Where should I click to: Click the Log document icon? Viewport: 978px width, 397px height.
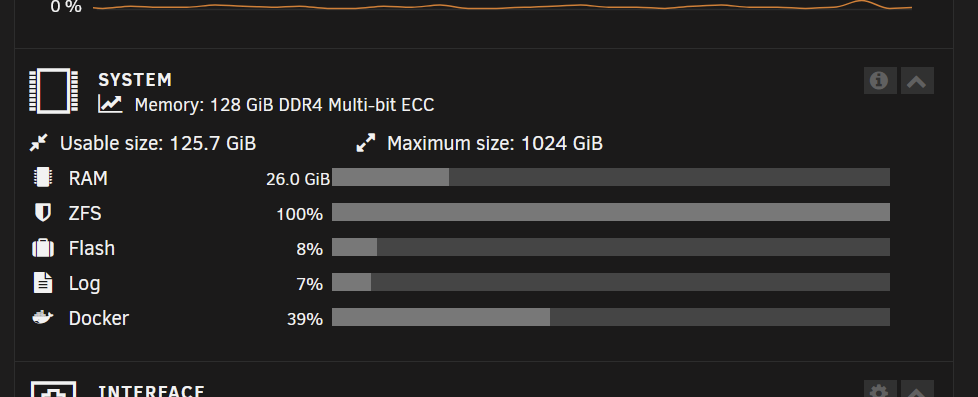click(42, 283)
